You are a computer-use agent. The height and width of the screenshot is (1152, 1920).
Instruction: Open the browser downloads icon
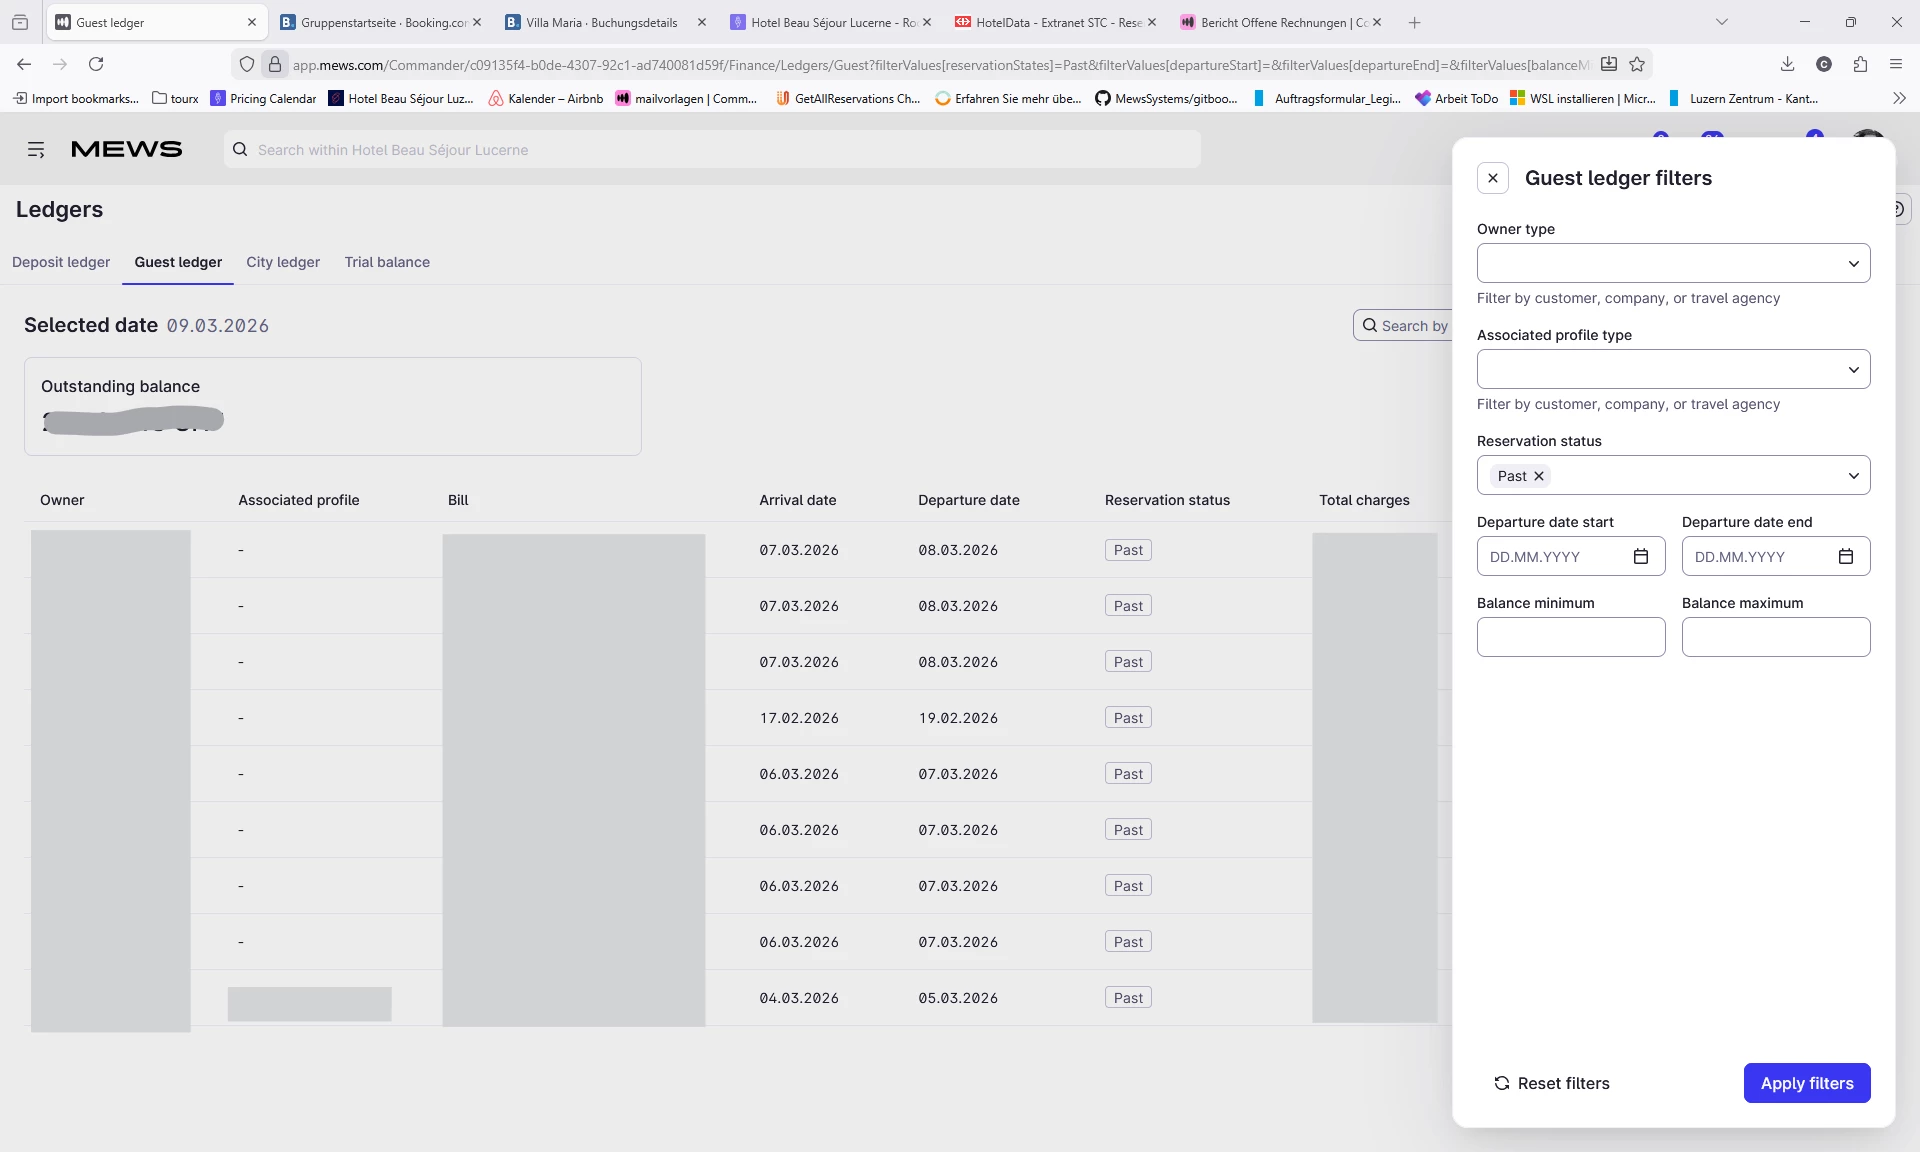point(1787,64)
